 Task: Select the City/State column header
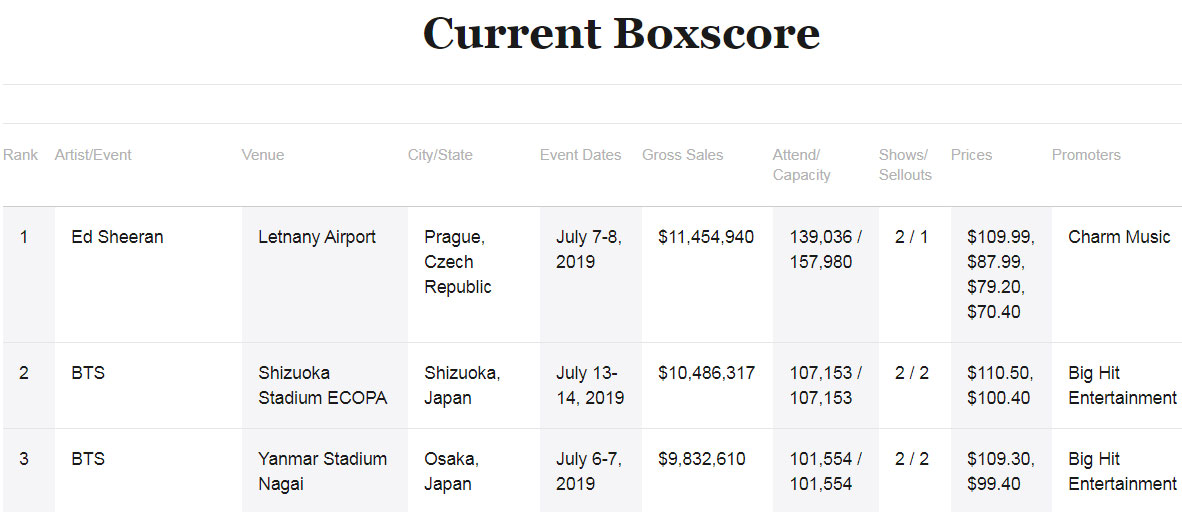(440, 155)
